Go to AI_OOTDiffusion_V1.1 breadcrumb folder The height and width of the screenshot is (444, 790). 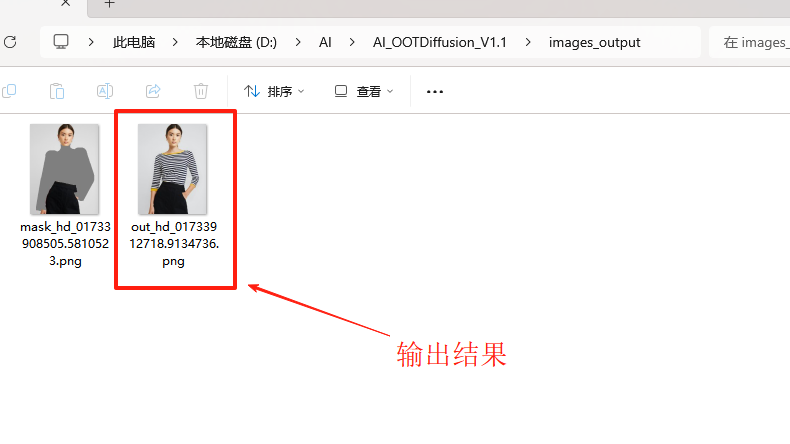(439, 43)
